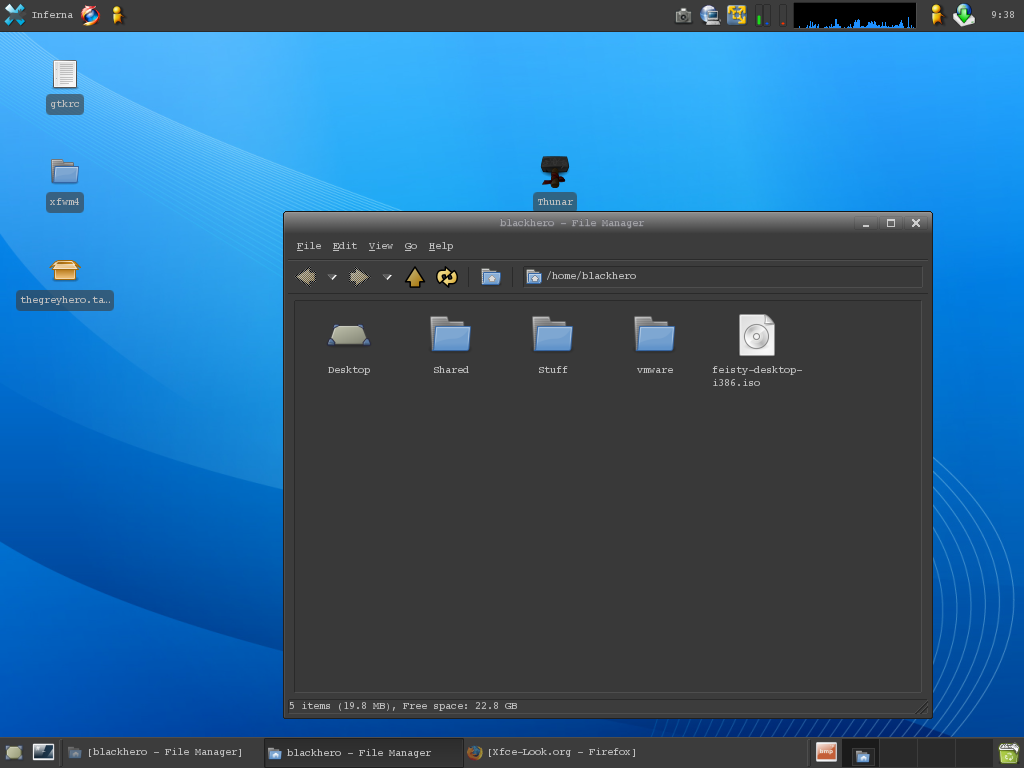Image resolution: width=1024 pixels, height=768 pixels.
Task: Go up to parent folder
Action: (415, 277)
